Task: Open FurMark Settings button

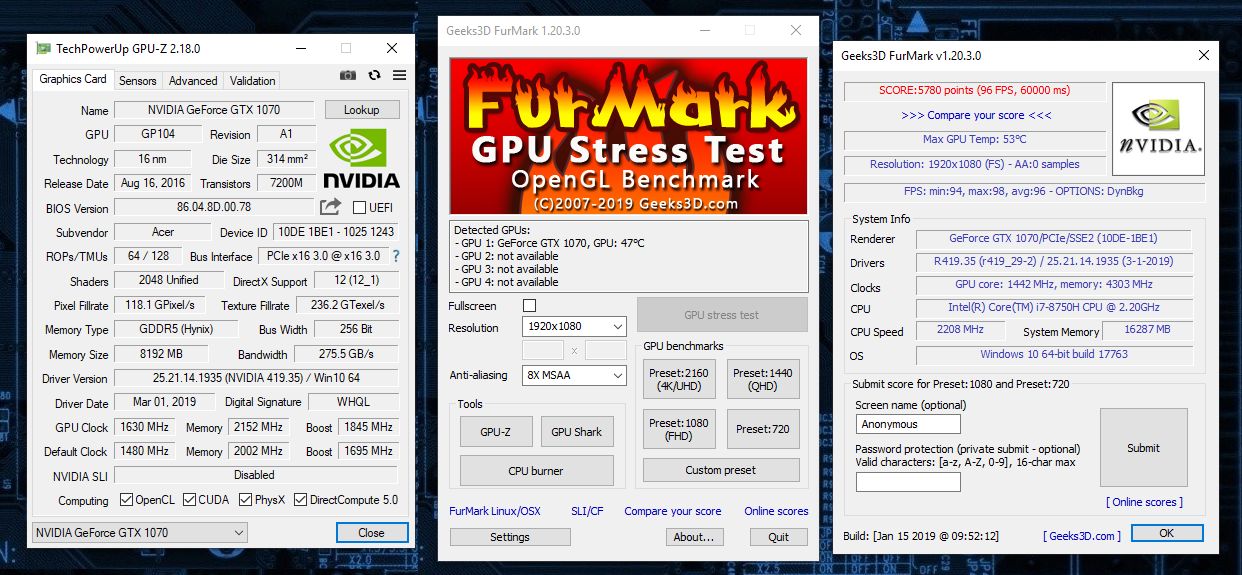Action: coord(510,537)
